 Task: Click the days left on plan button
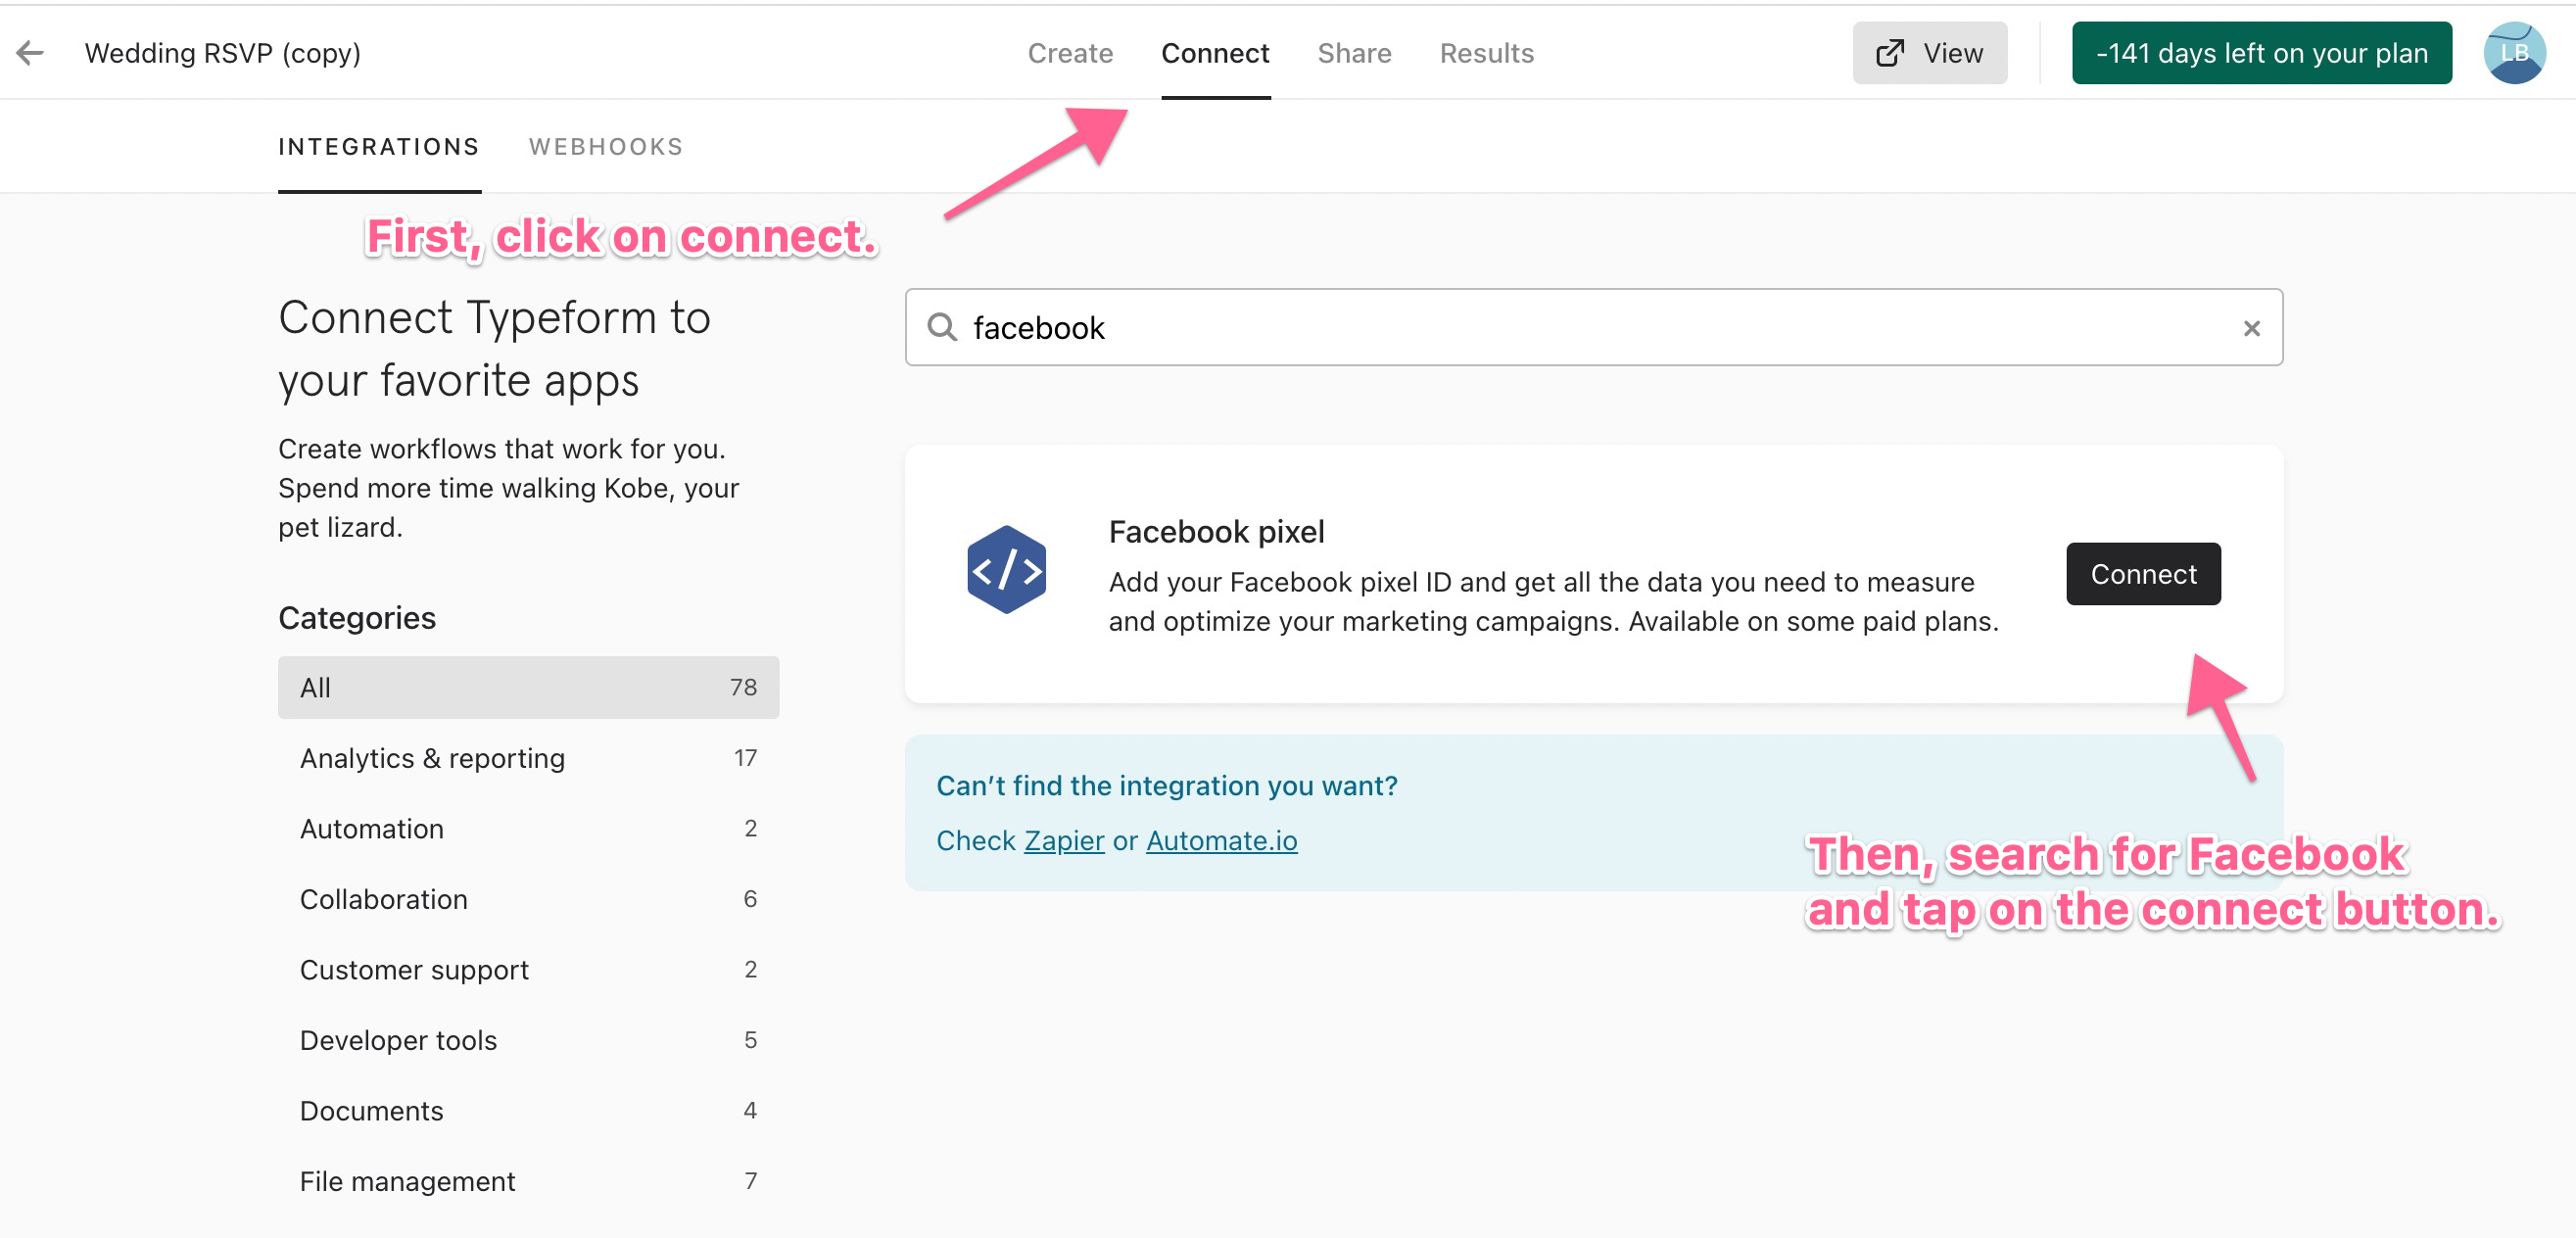point(2261,53)
